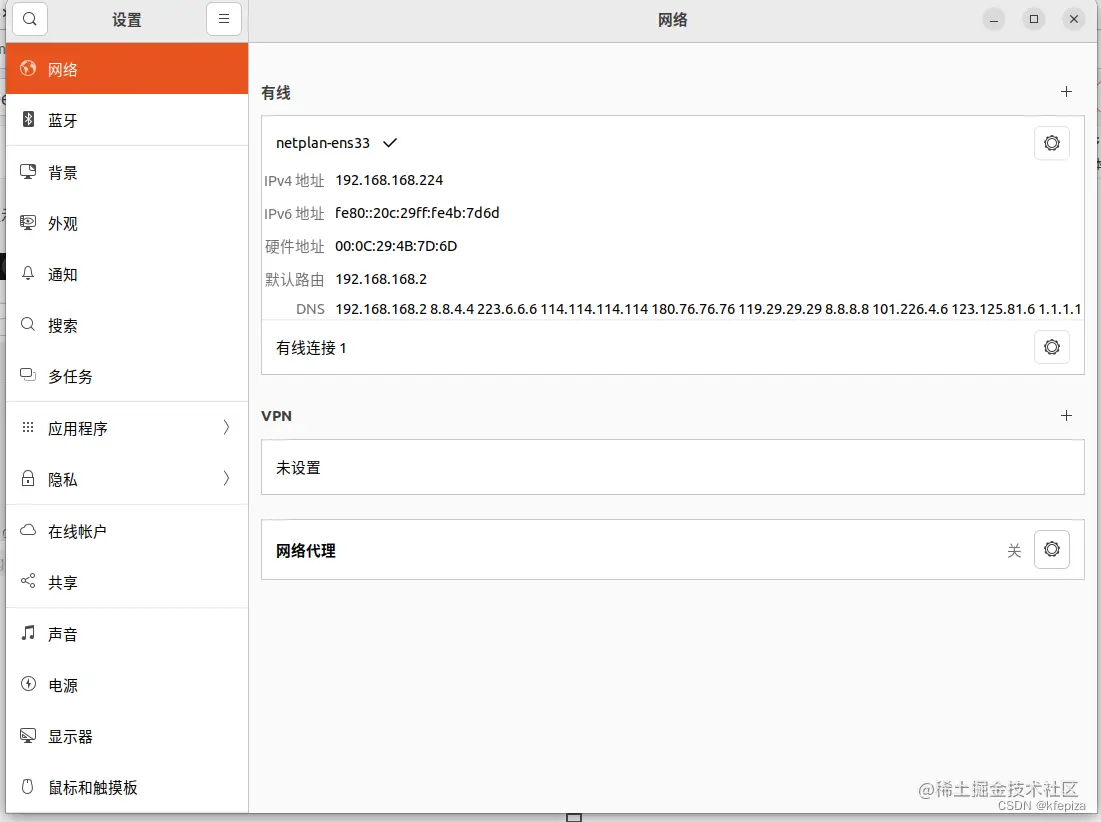The width and height of the screenshot is (1101, 822).
Task: Open Multitasking settings panel
Action: [127, 376]
